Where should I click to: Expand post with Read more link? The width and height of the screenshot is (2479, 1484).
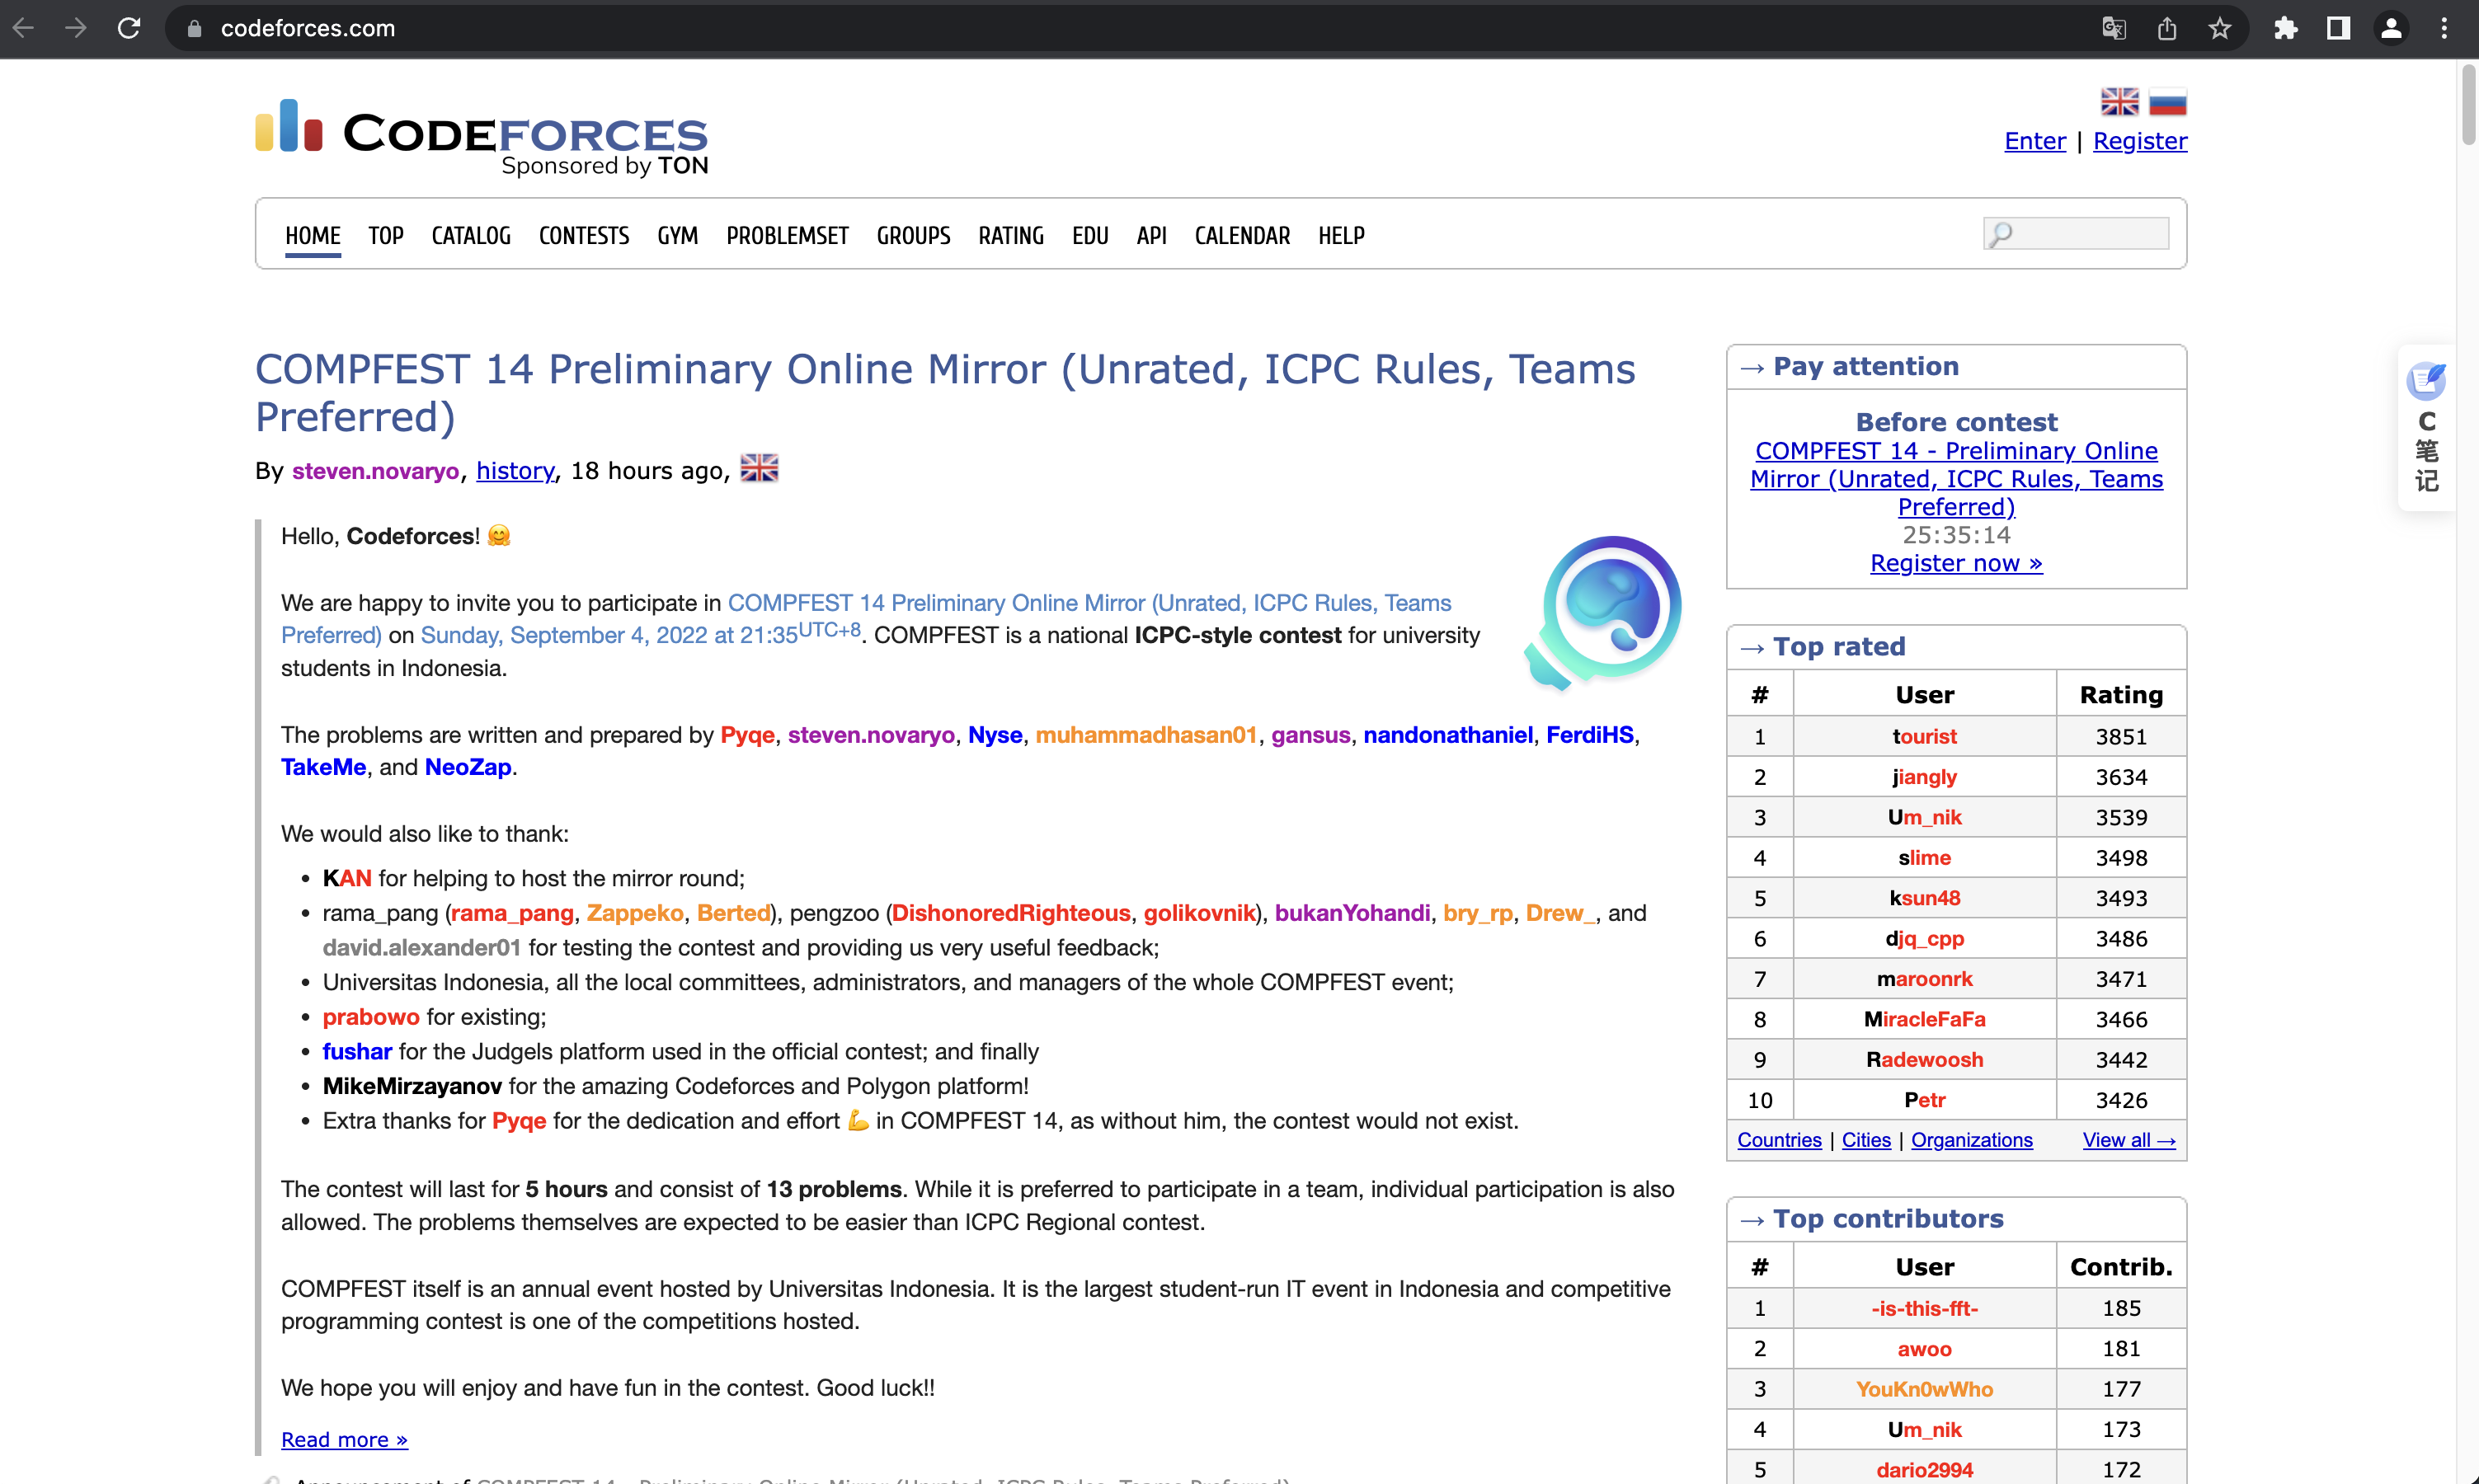tap(344, 1439)
